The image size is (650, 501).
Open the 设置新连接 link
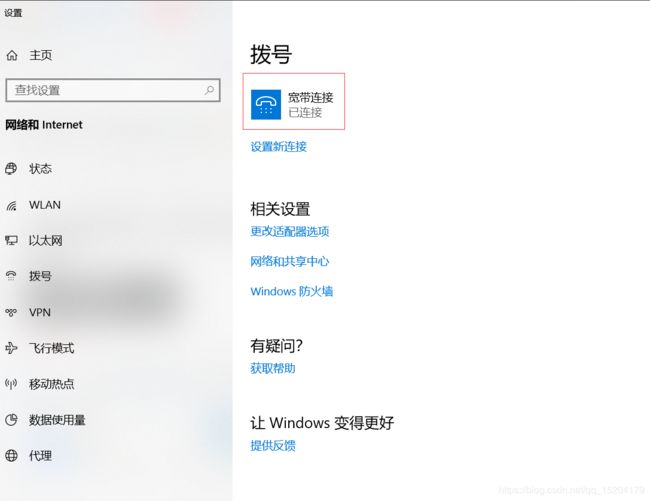[279, 146]
